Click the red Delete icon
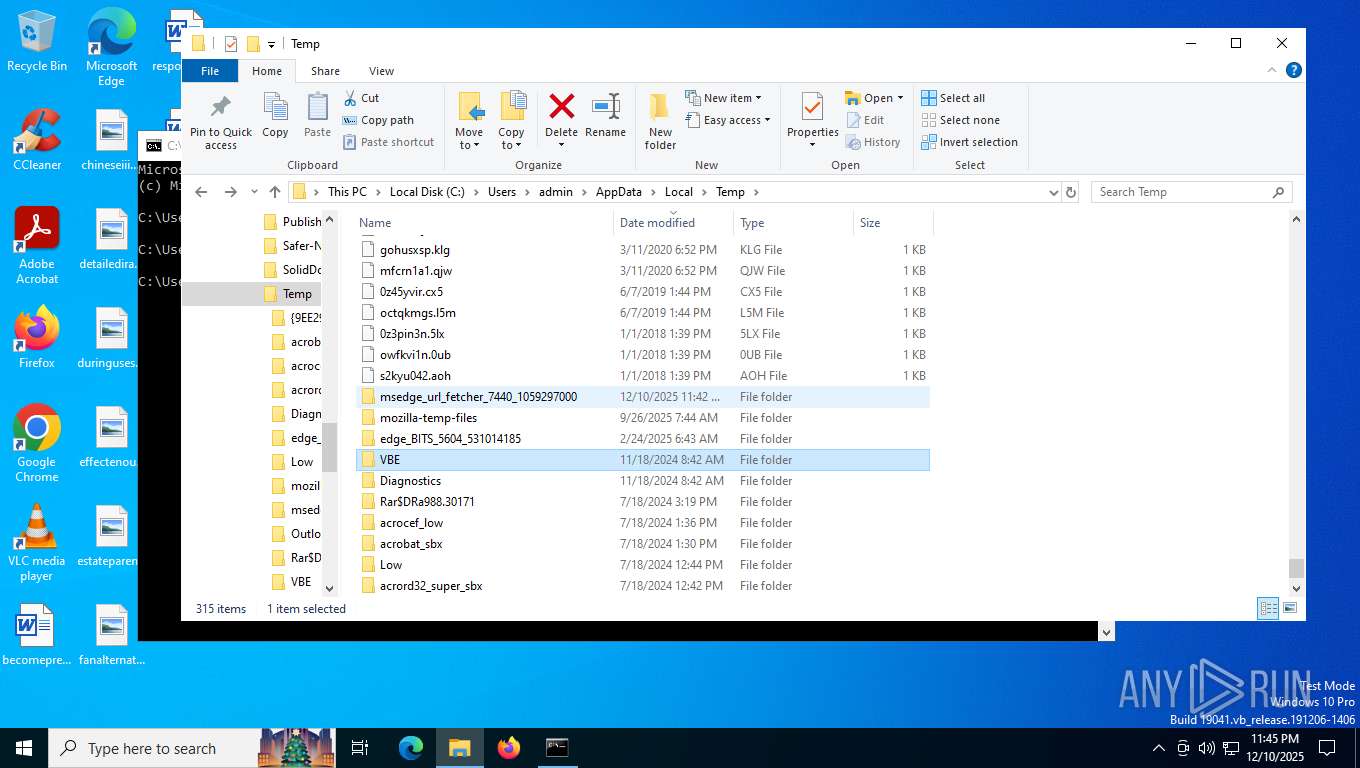 point(562,107)
